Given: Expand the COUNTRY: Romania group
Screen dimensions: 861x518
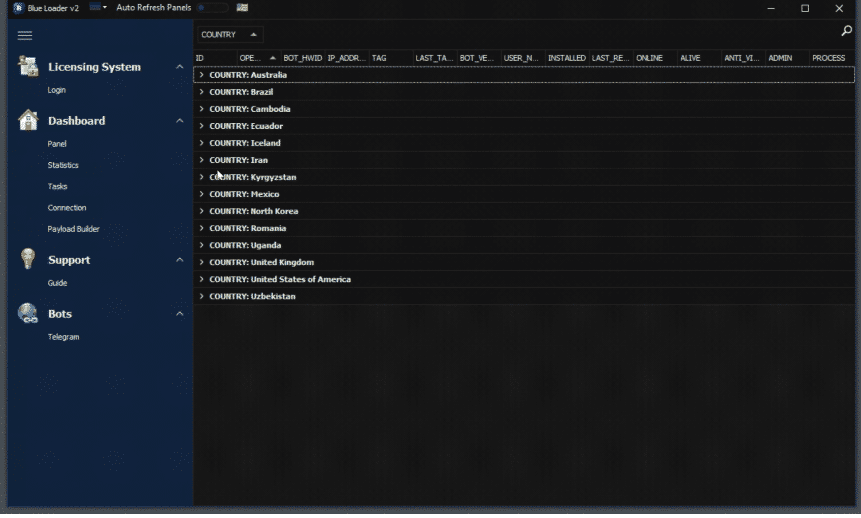Looking at the screenshot, I should (202, 228).
